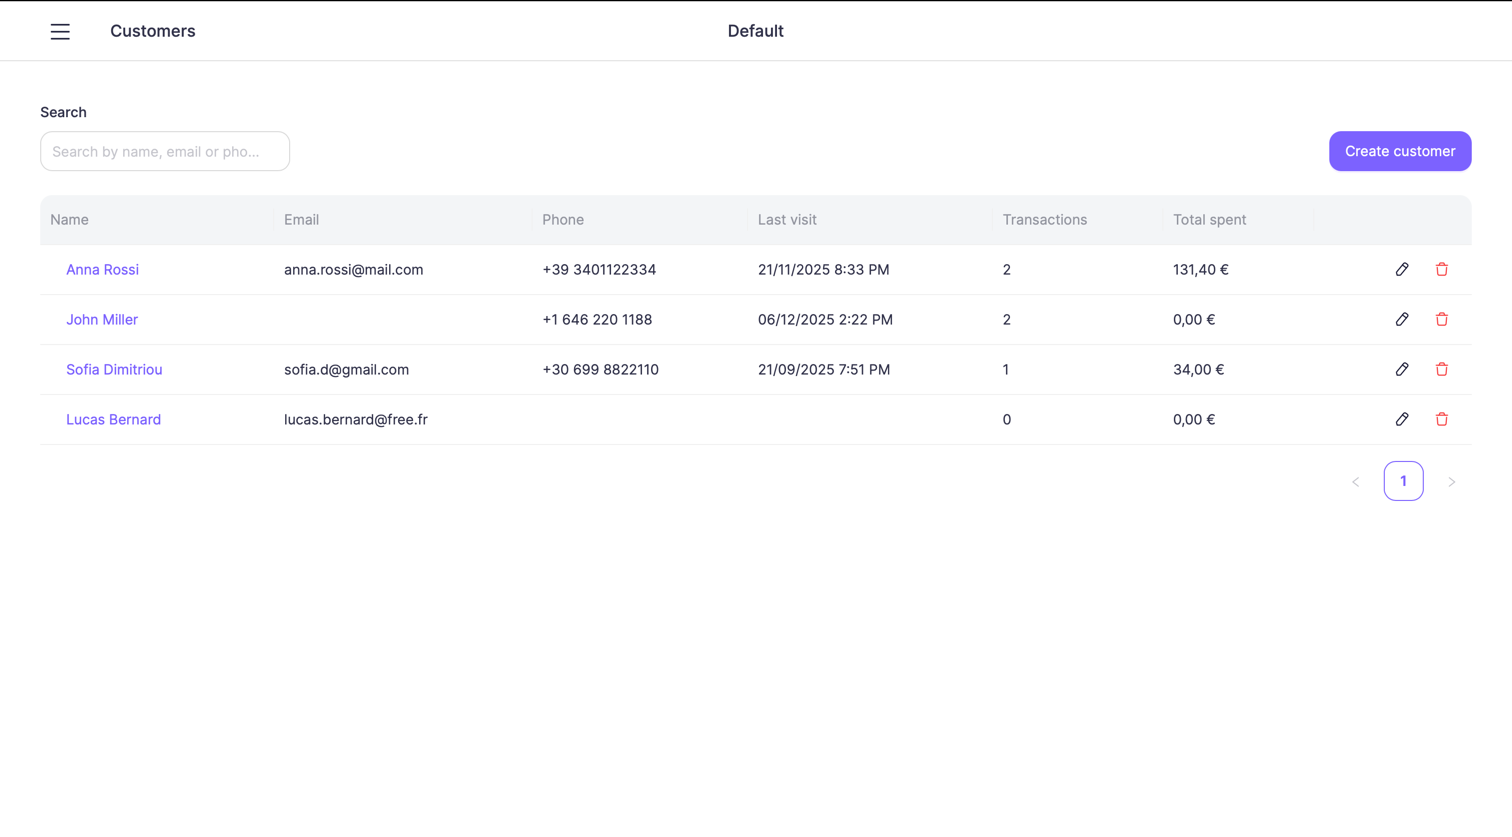Edit John Miller with the pencil icon
Image resolution: width=1512 pixels, height=837 pixels.
coord(1402,319)
